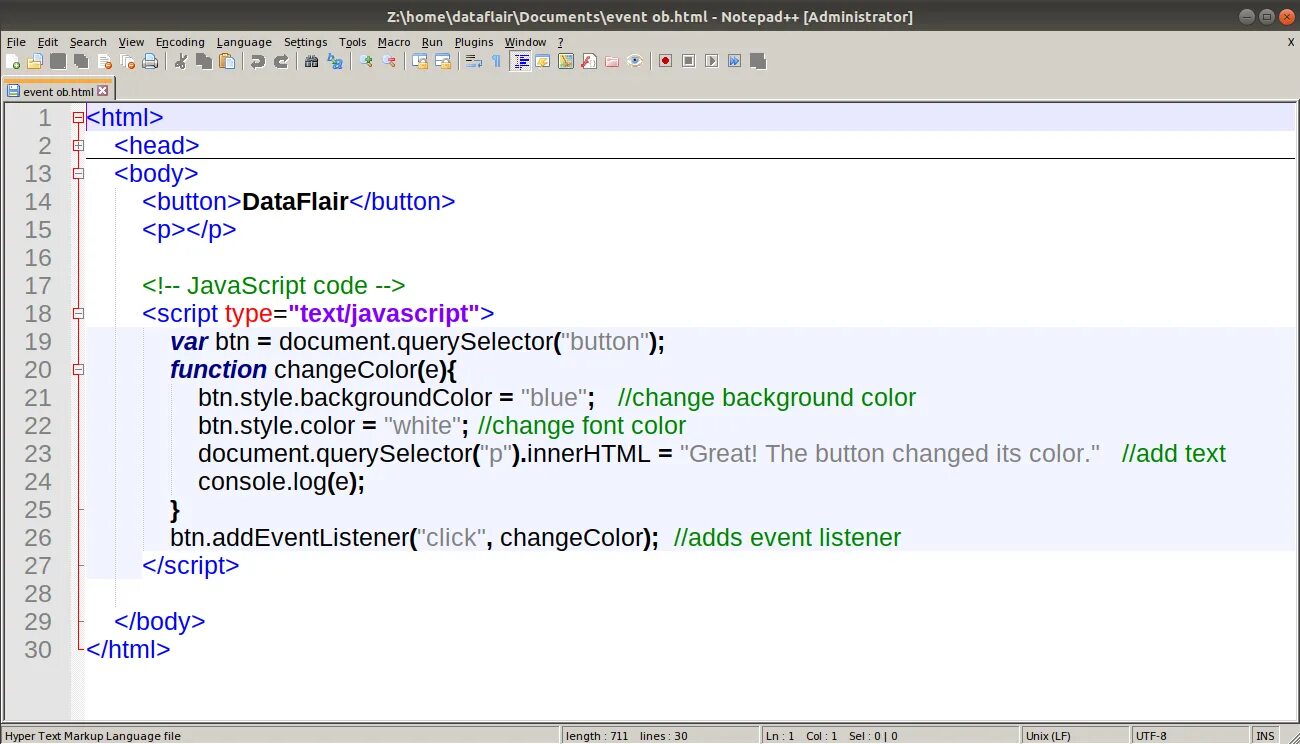This screenshot has height=744, width=1300.
Task: Open the Language menu
Action: pos(244,42)
